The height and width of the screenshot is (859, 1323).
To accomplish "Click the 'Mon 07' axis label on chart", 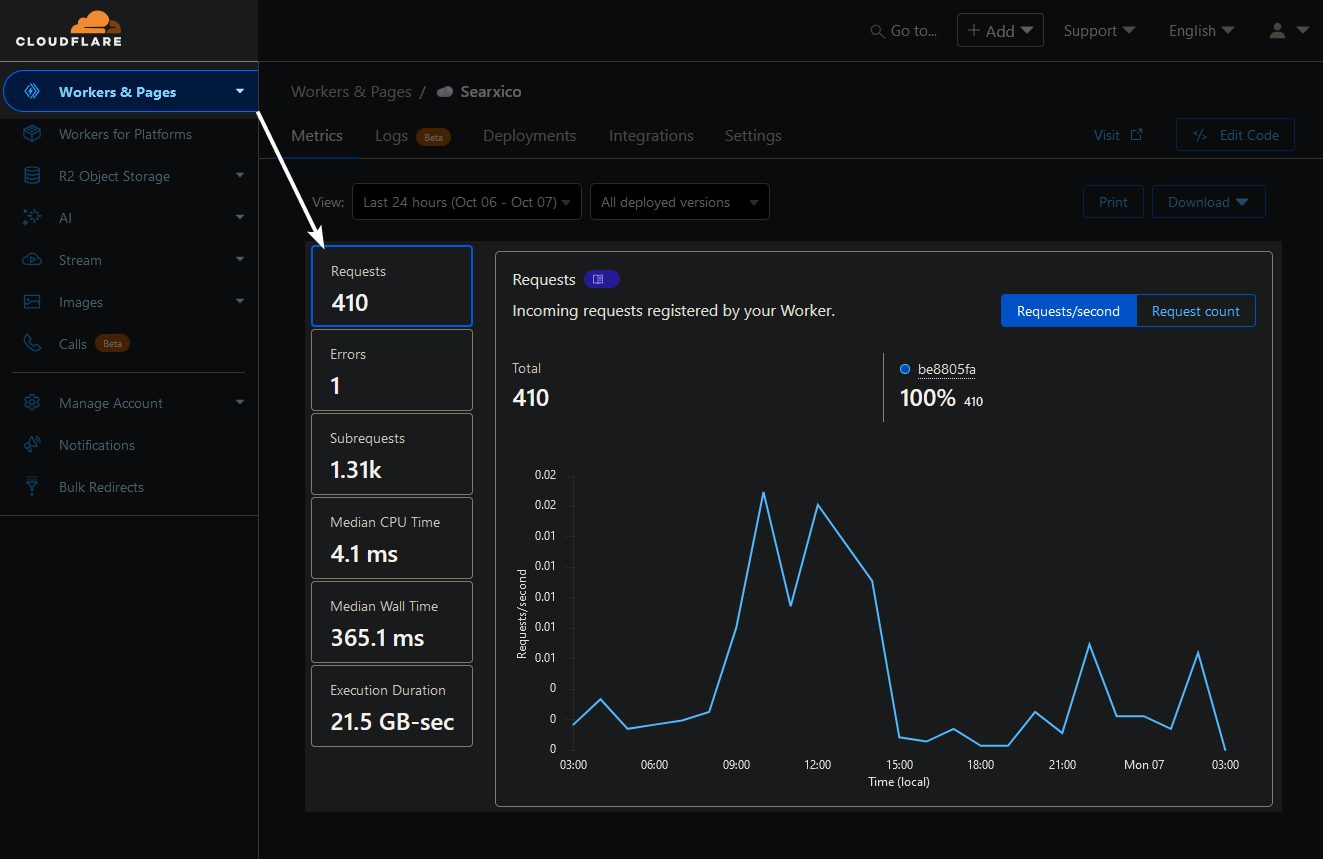I will pos(1144,765).
